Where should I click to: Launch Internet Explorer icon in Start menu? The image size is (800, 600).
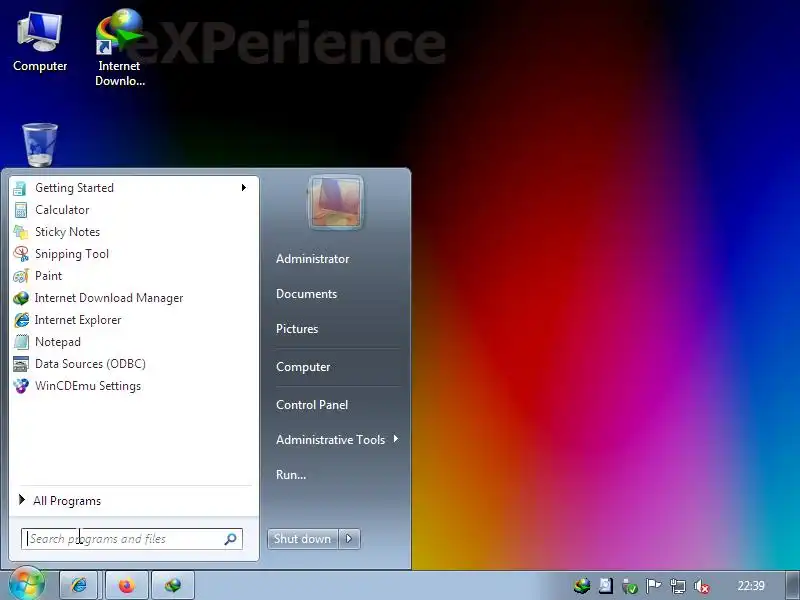[x=20, y=320]
